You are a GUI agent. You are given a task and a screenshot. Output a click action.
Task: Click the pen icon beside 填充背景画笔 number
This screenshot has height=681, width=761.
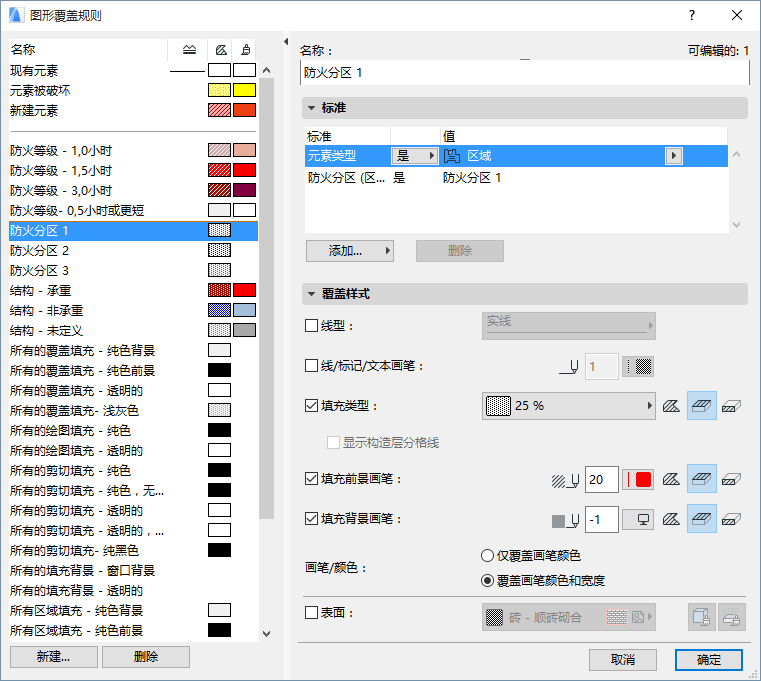pos(565,520)
